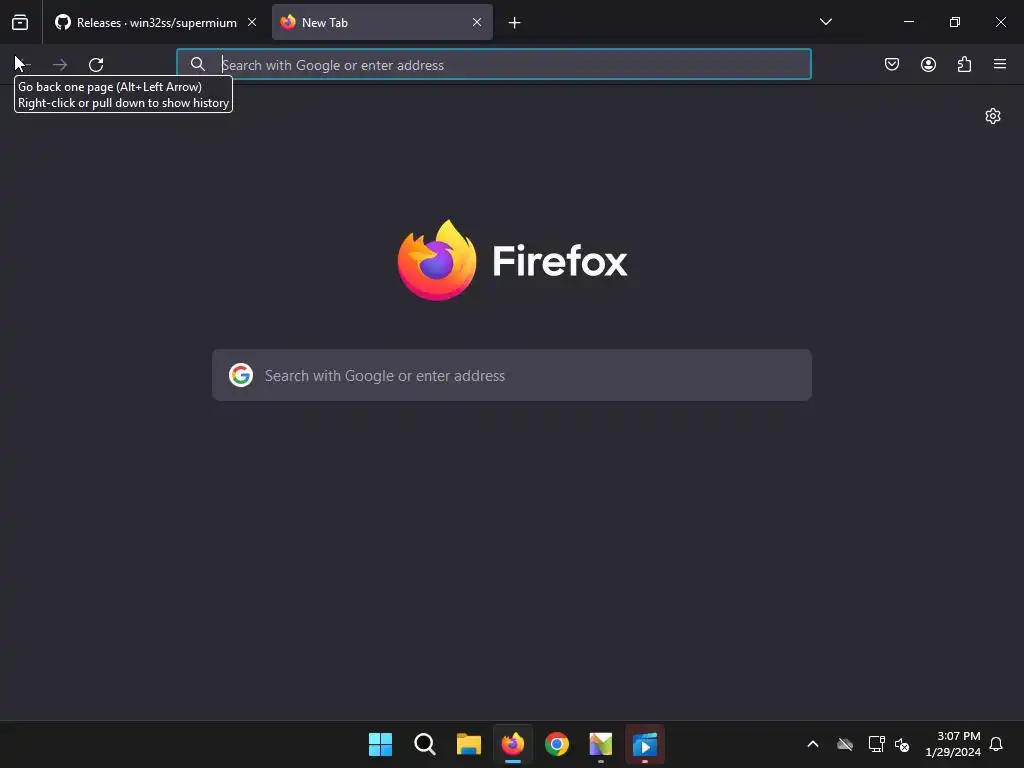Open the Extensions puzzle icon
The width and height of the screenshot is (1024, 768).
click(964, 64)
